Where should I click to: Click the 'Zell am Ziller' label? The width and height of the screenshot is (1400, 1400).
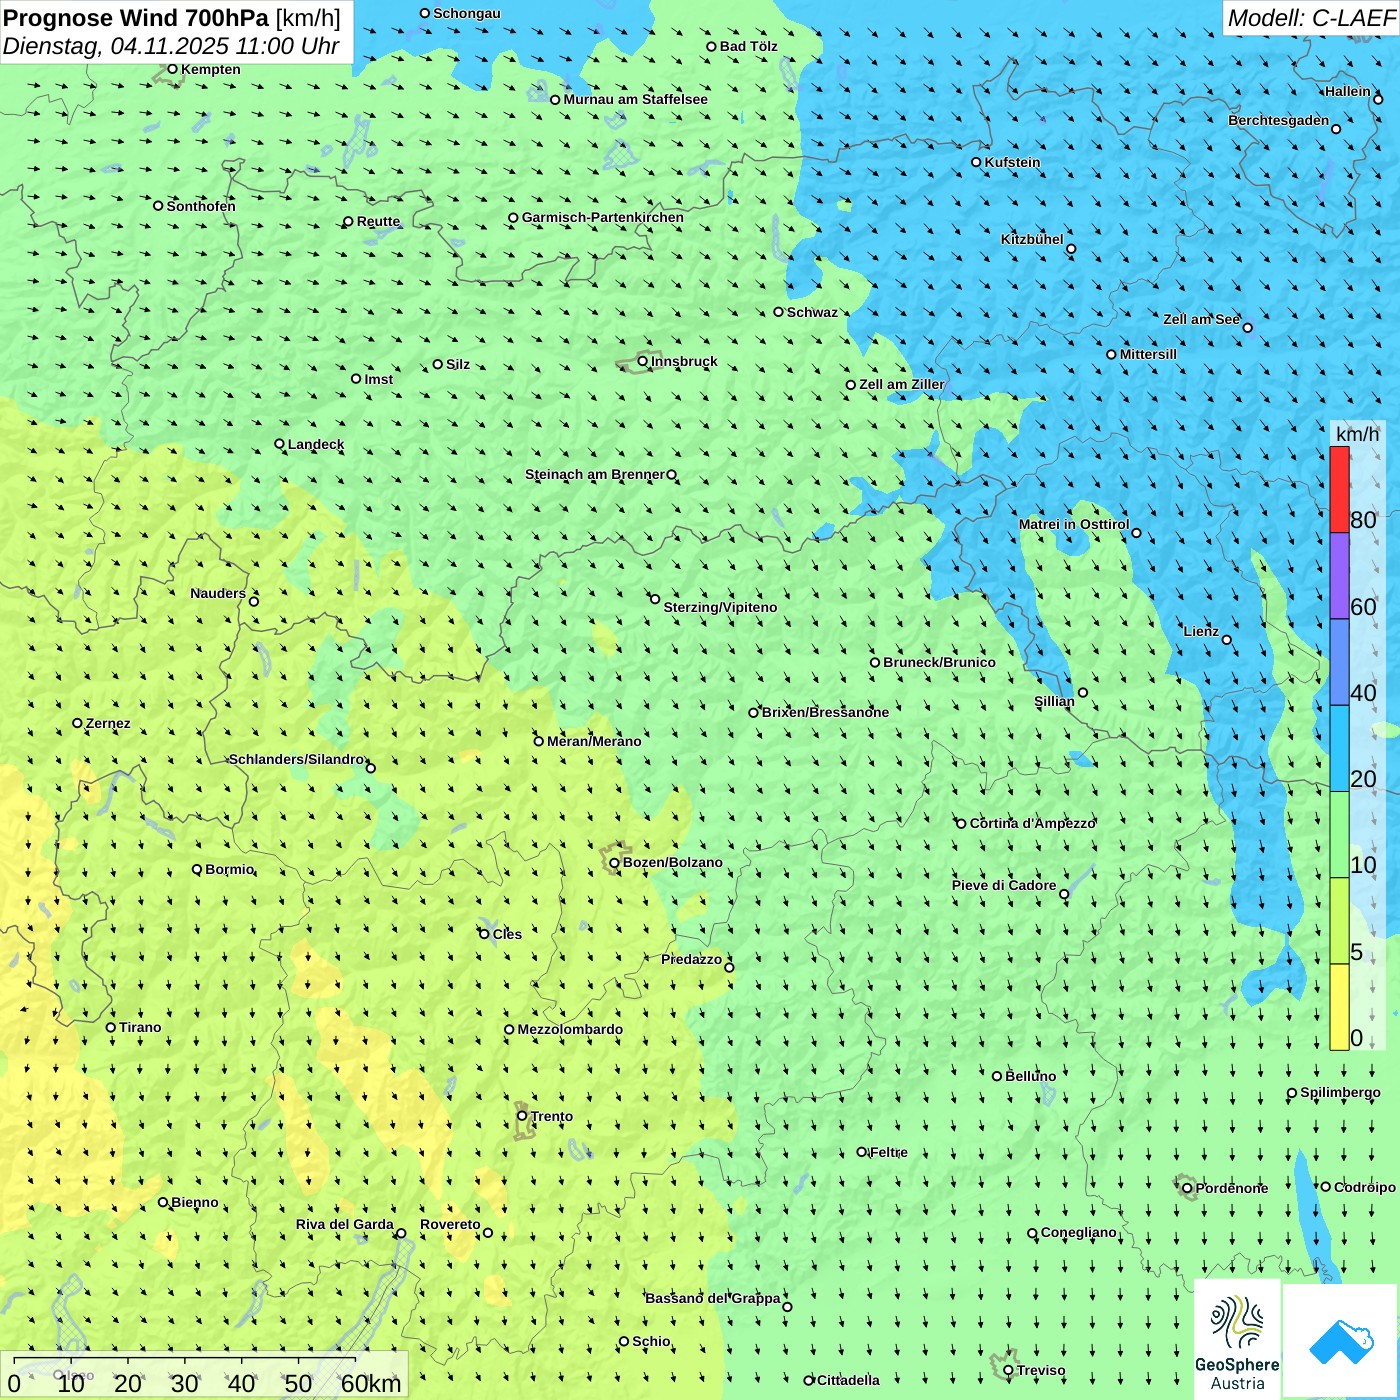[x=902, y=384]
